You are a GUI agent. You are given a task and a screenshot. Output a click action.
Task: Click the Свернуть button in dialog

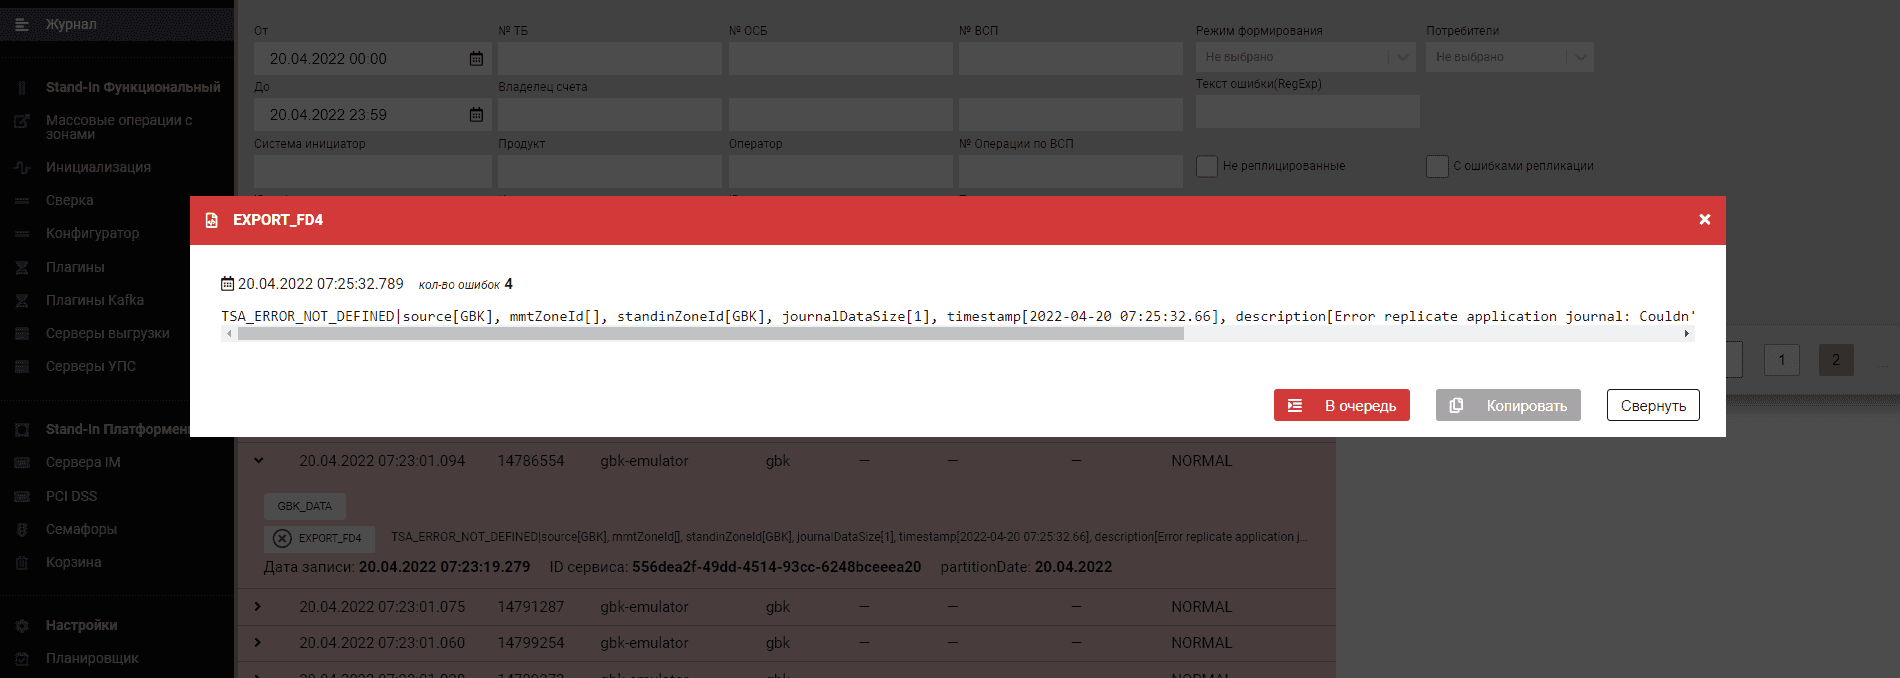[1652, 405]
